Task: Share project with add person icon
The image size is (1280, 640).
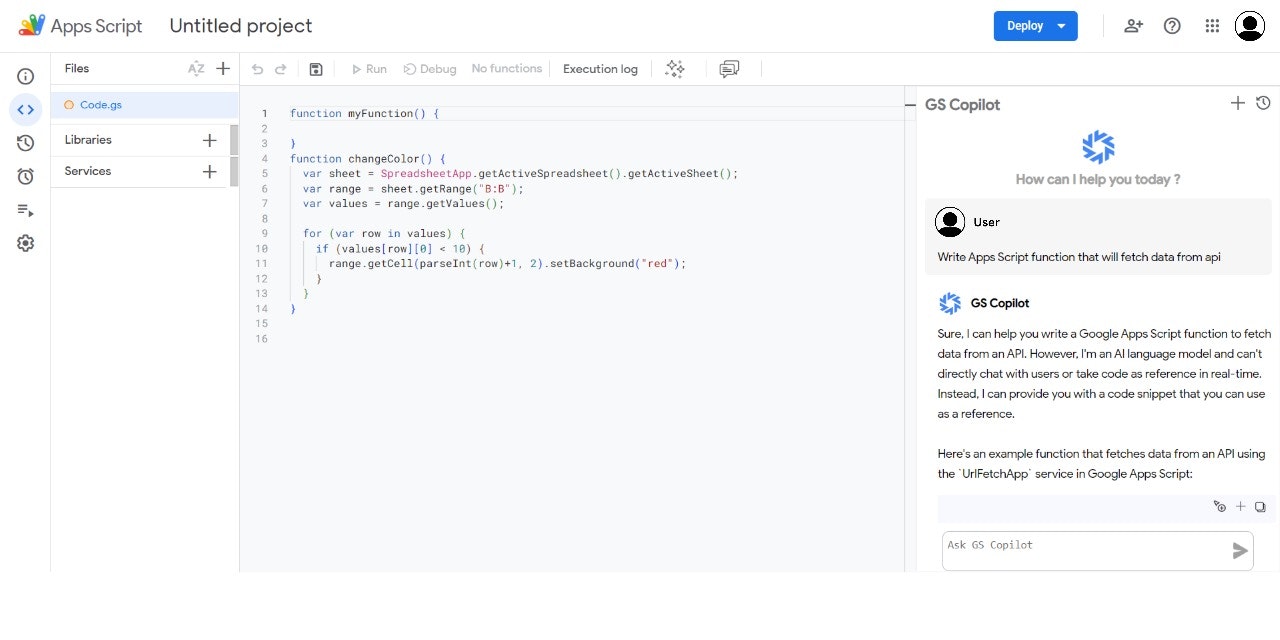Action: [x=1133, y=26]
